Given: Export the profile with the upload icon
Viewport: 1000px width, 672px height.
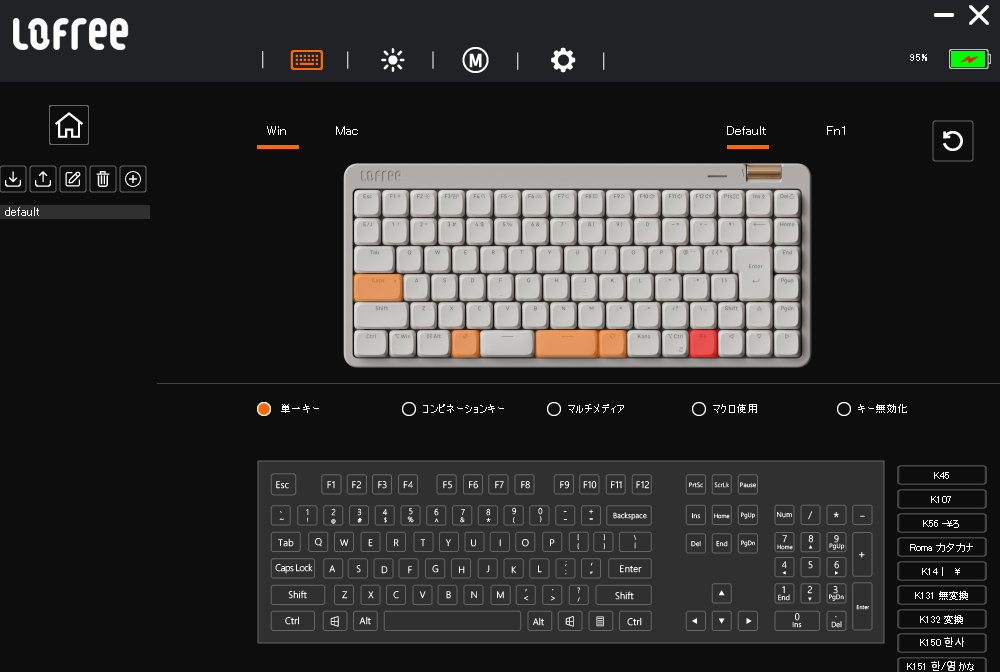Looking at the screenshot, I should tap(43, 179).
